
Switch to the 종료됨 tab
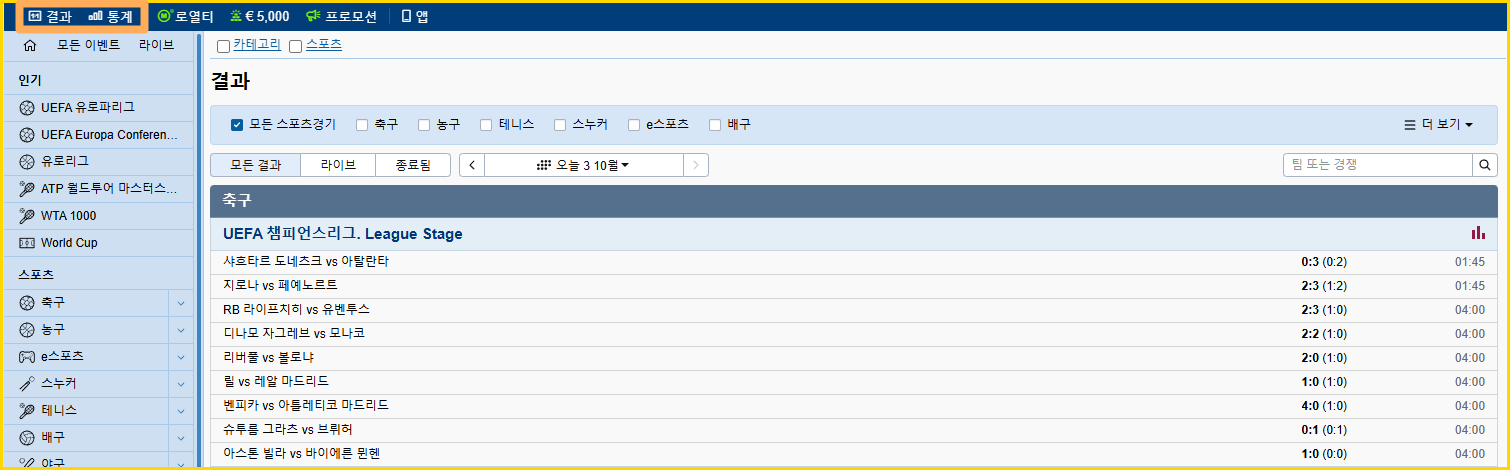pos(413,165)
